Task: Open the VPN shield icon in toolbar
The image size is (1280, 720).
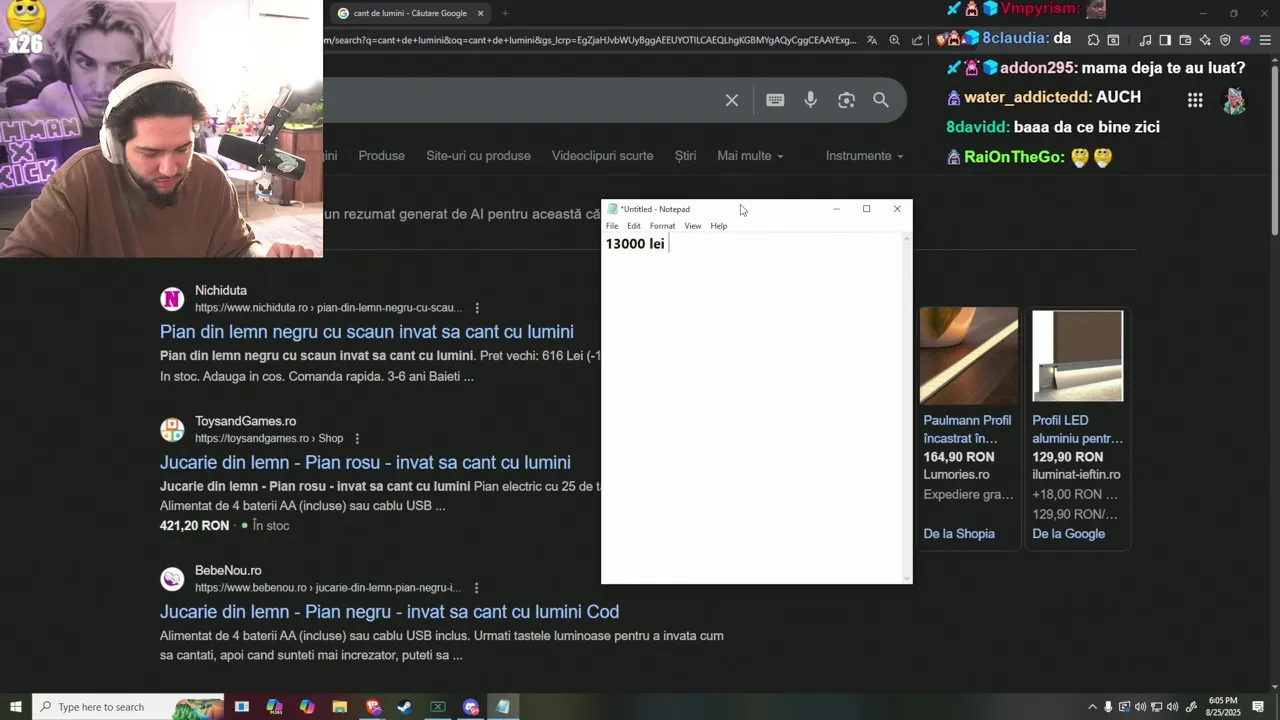Action: pyautogui.click(x=1225, y=40)
